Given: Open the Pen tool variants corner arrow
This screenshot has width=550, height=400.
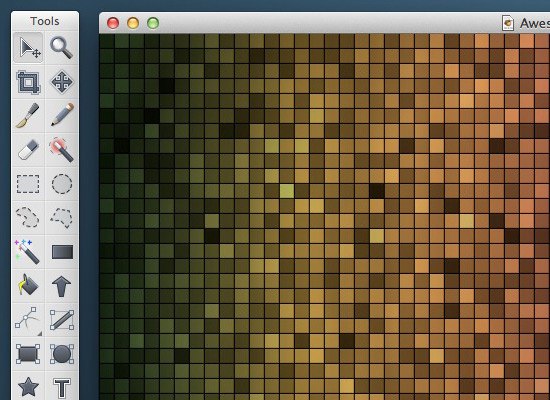Looking at the screenshot, I should (40, 334).
